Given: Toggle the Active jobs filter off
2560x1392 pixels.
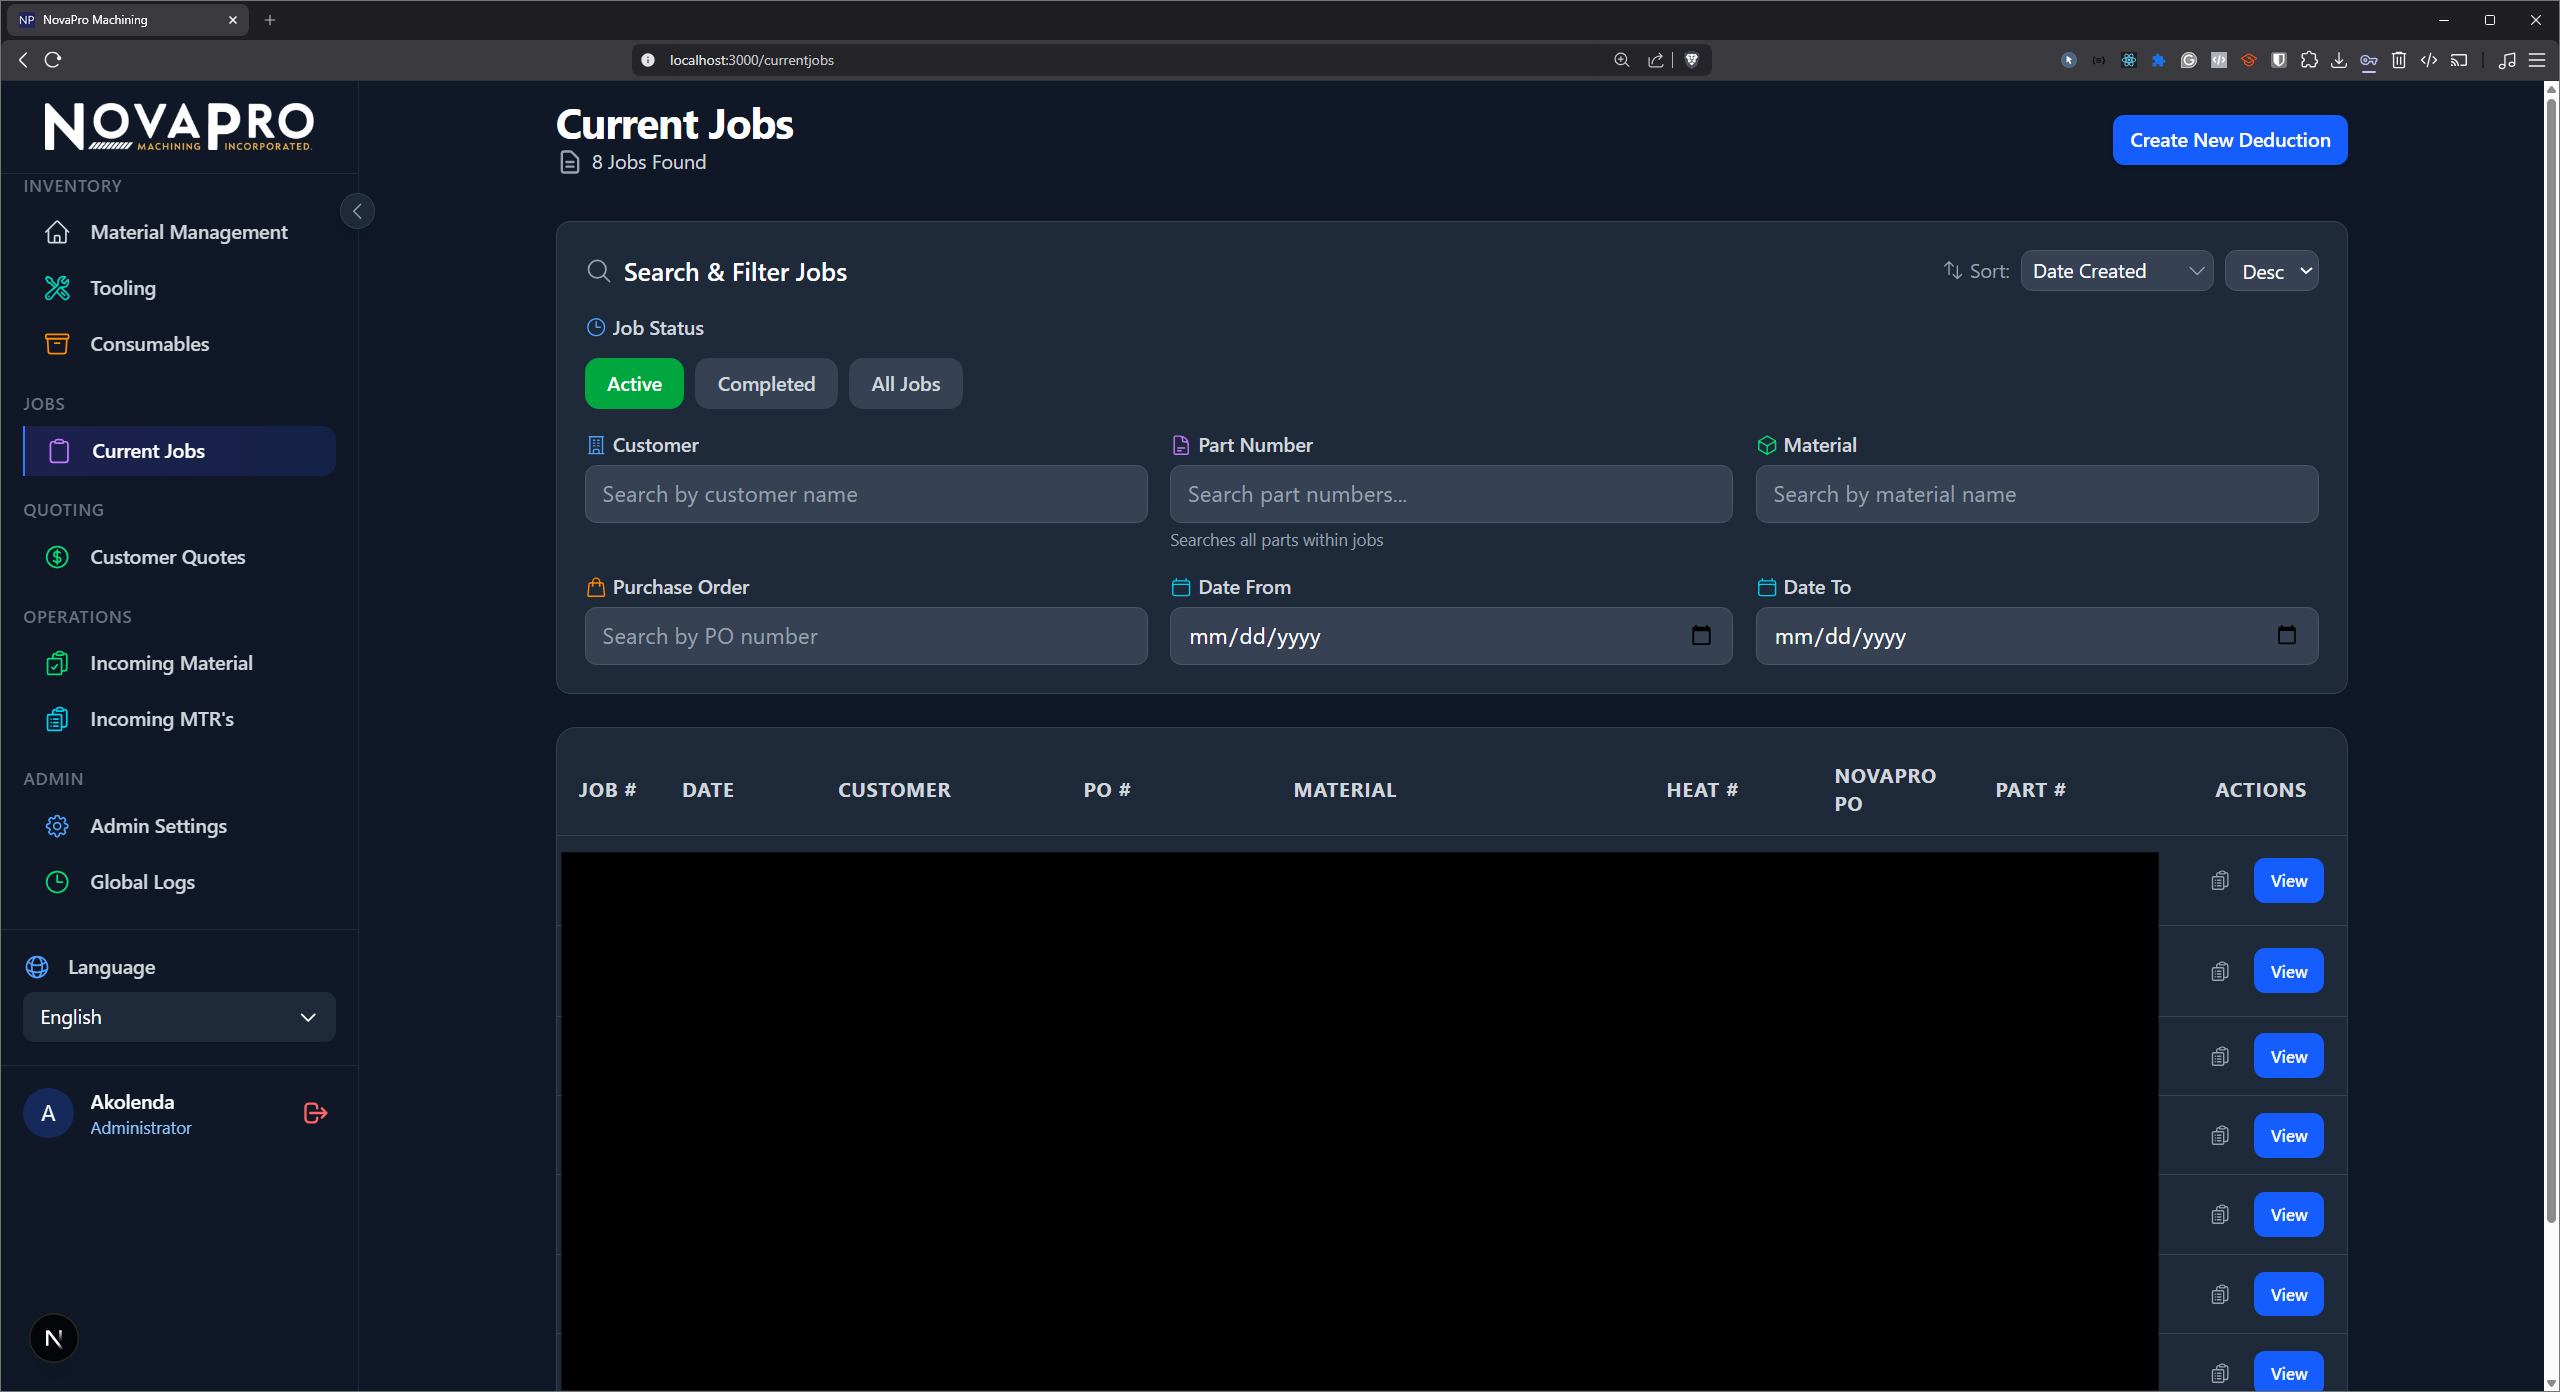Looking at the screenshot, I should tap(634, 383).
